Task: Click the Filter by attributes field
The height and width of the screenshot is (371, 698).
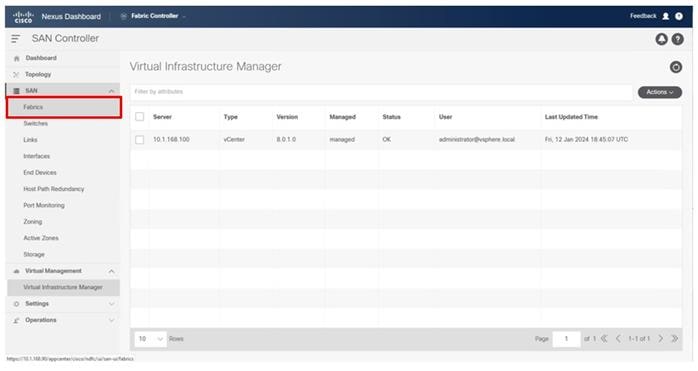Action: pyautogui.click(x=381, y=92)
